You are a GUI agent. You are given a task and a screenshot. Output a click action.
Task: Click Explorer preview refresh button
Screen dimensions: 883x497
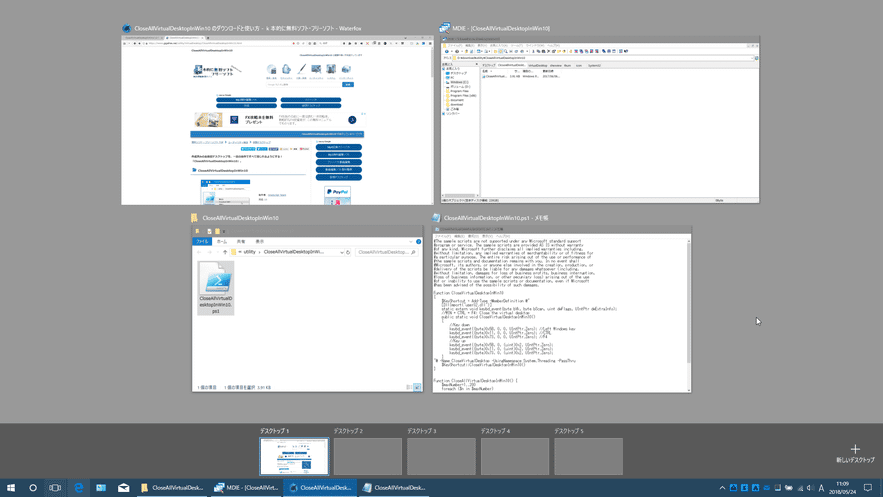click(x=348, y=252)
